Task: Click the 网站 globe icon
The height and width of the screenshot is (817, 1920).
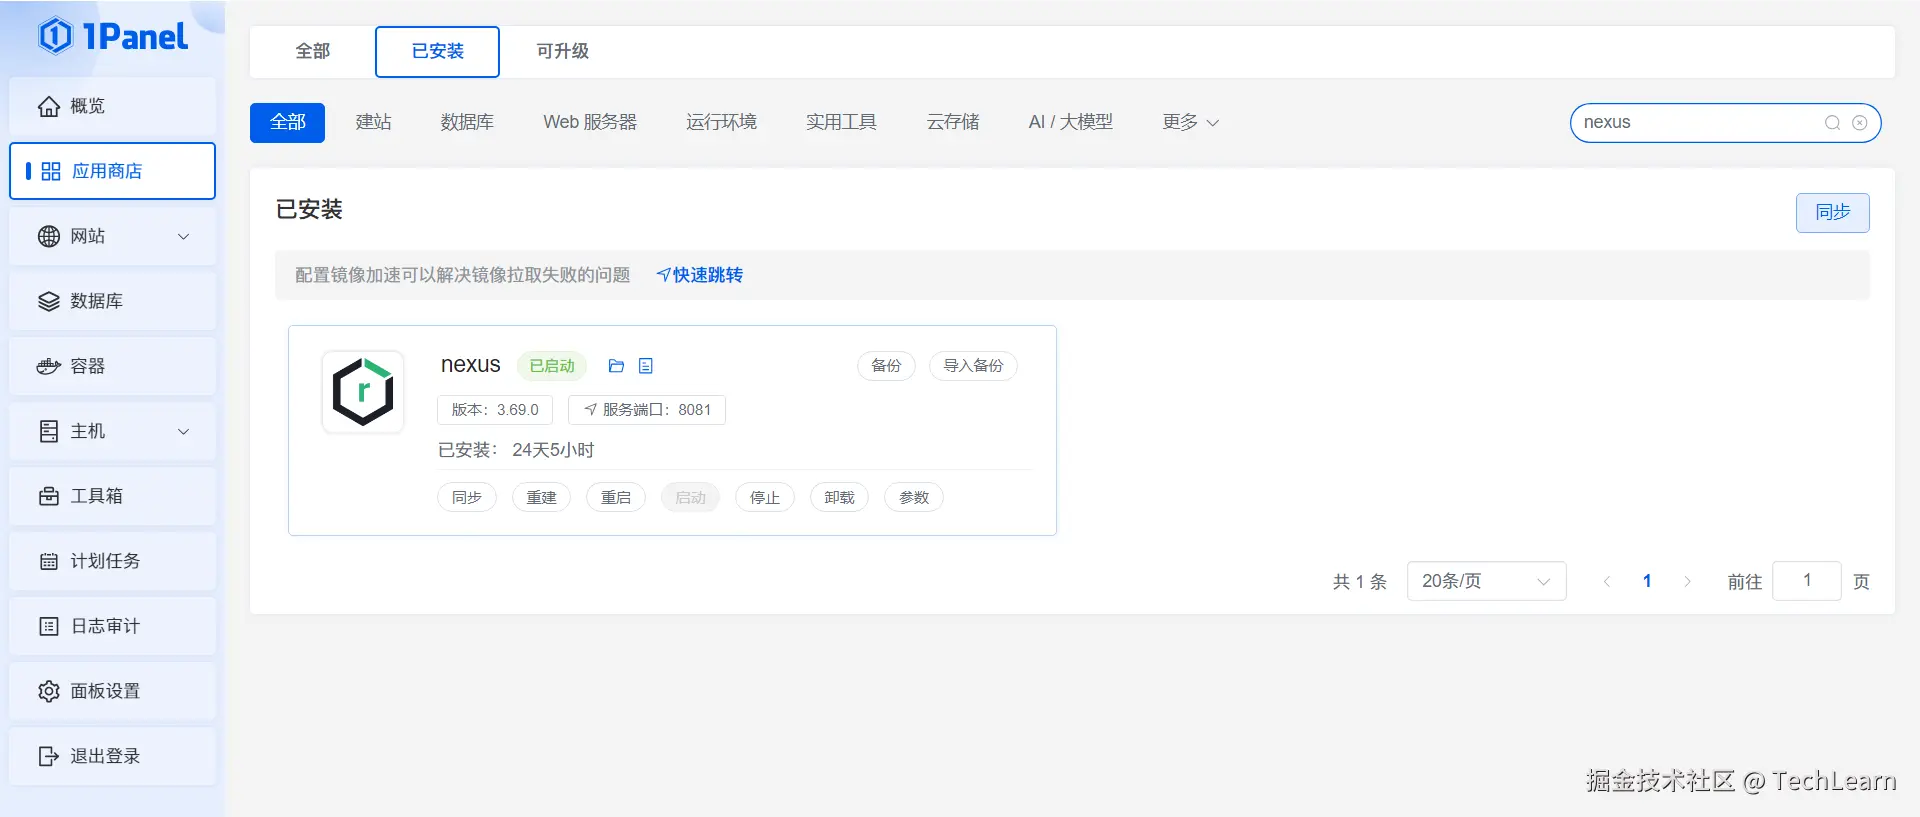Action: (x=49, y=236)
